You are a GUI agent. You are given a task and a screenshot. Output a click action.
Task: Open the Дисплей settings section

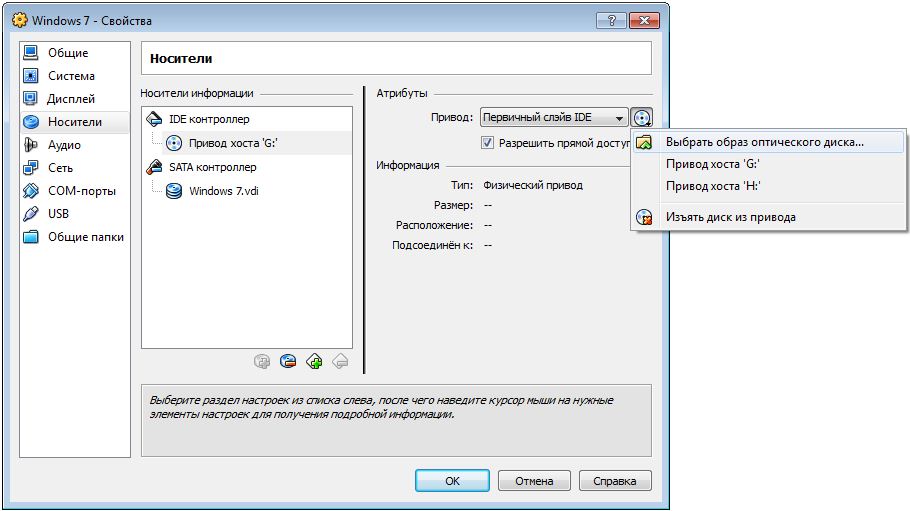tap(74, 99)
